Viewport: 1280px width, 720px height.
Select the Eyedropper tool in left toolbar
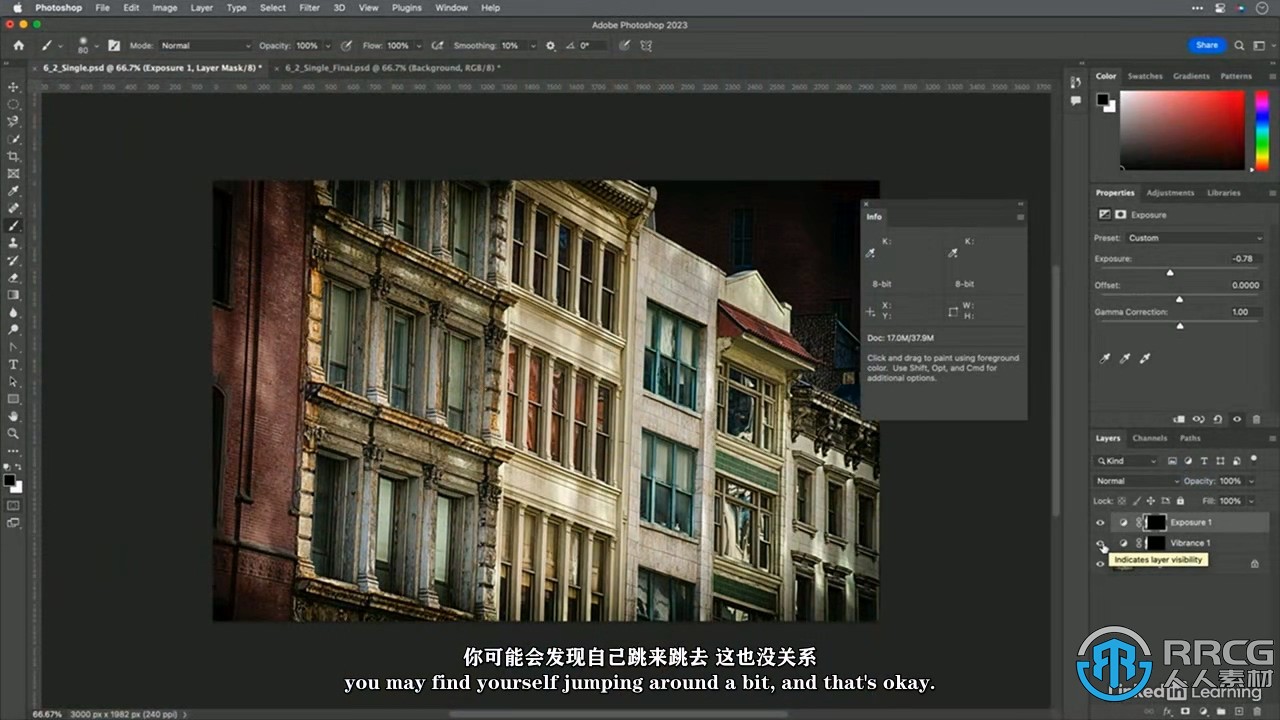tap(13, 191)
